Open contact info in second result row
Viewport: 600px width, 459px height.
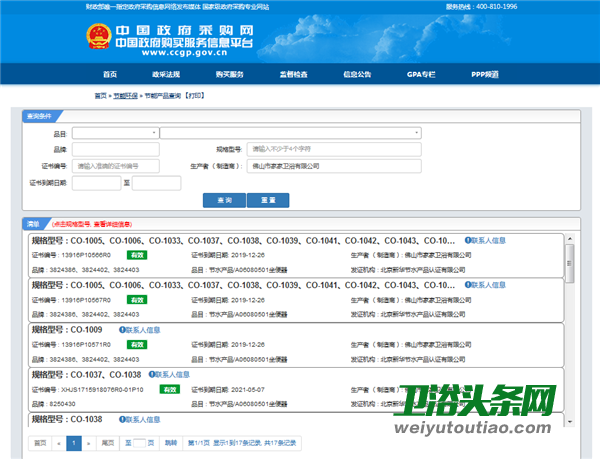click(x=486, y=285)
